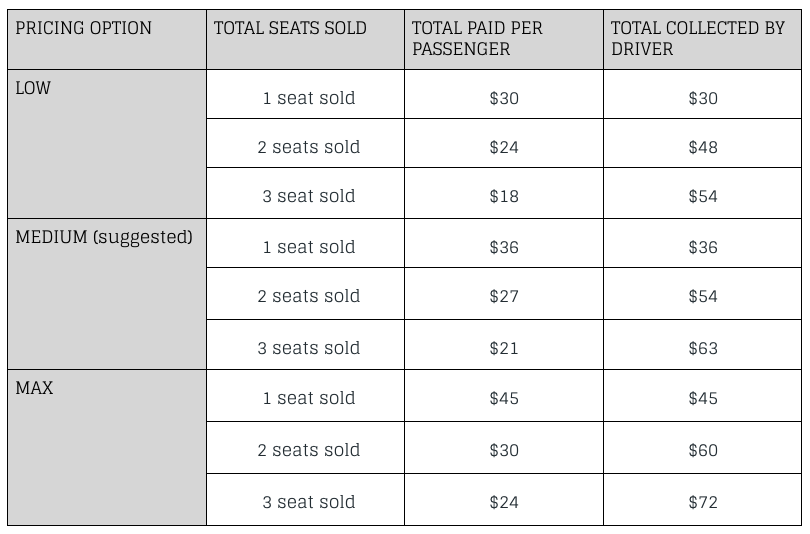Select the $18 per passenger cell
Screen dimensions: 810x534
point(504,196)
